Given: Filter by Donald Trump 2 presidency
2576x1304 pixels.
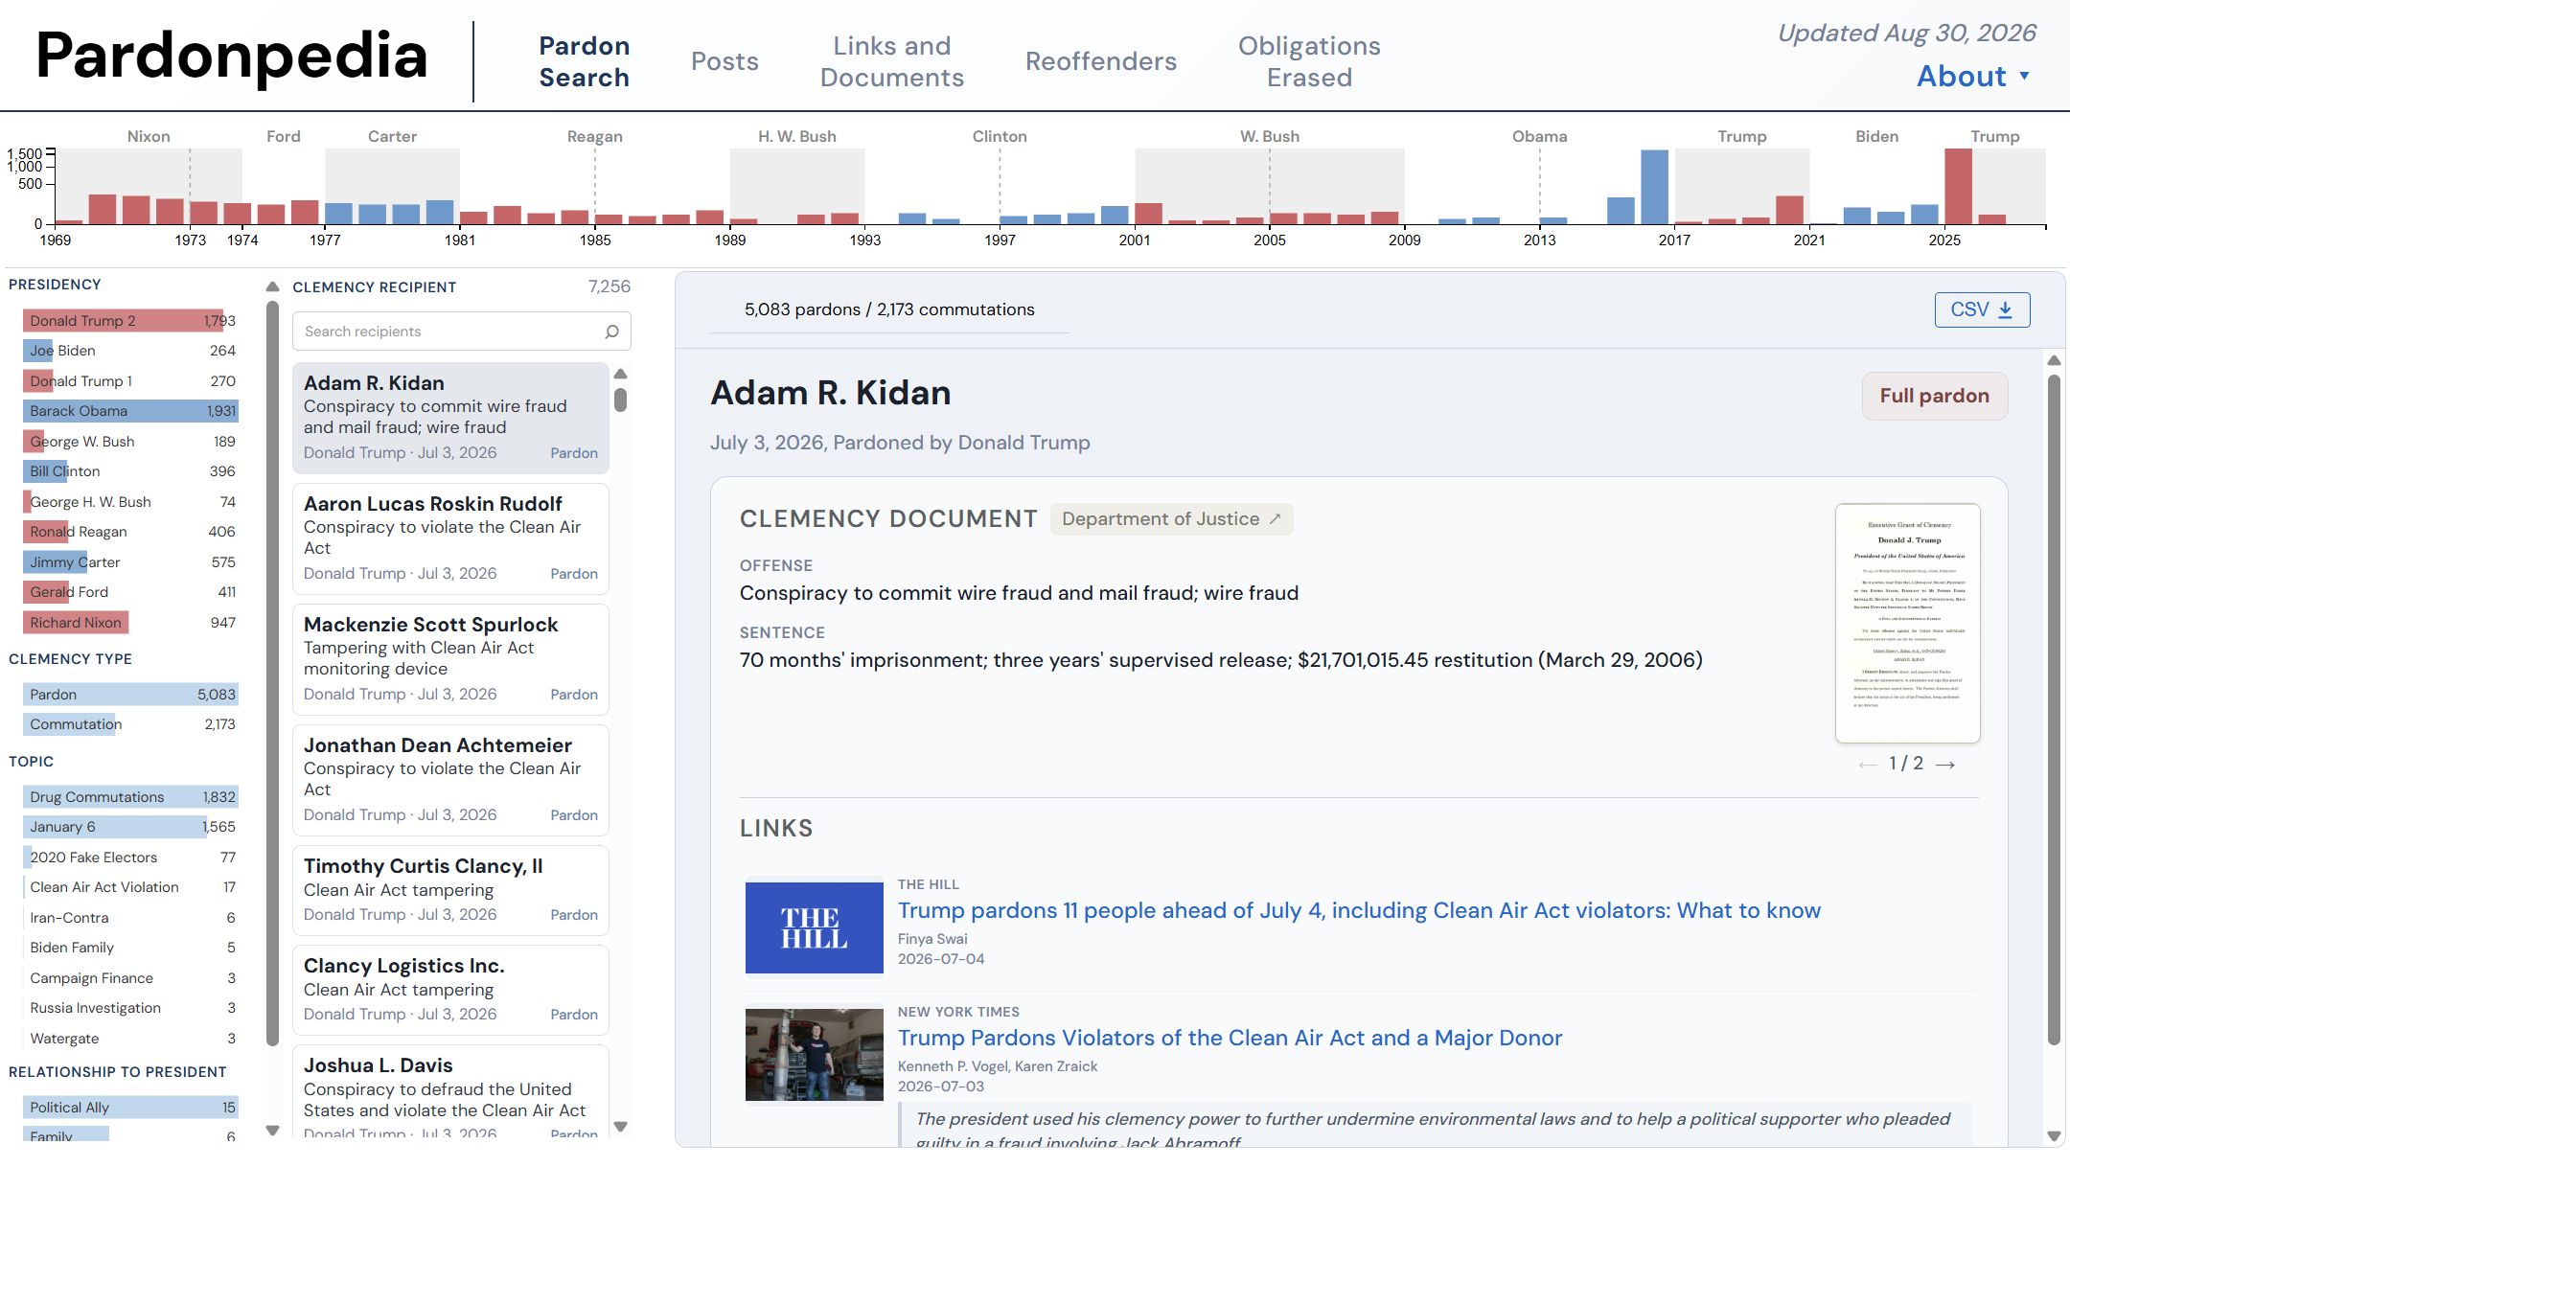Looking at the screenshot, I should point(130,321).
